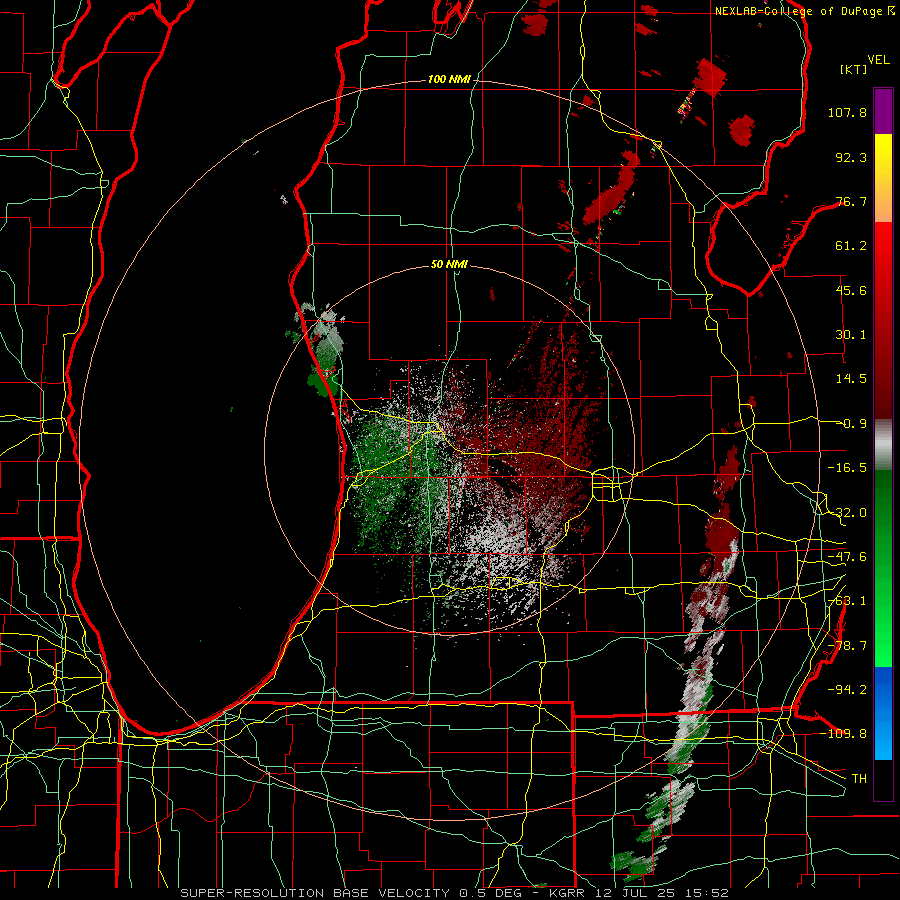Select the -0.9 velocity scale value
The height and width of the screenshot is (900, 900).
pyautogui.click(x=854, y=424)
